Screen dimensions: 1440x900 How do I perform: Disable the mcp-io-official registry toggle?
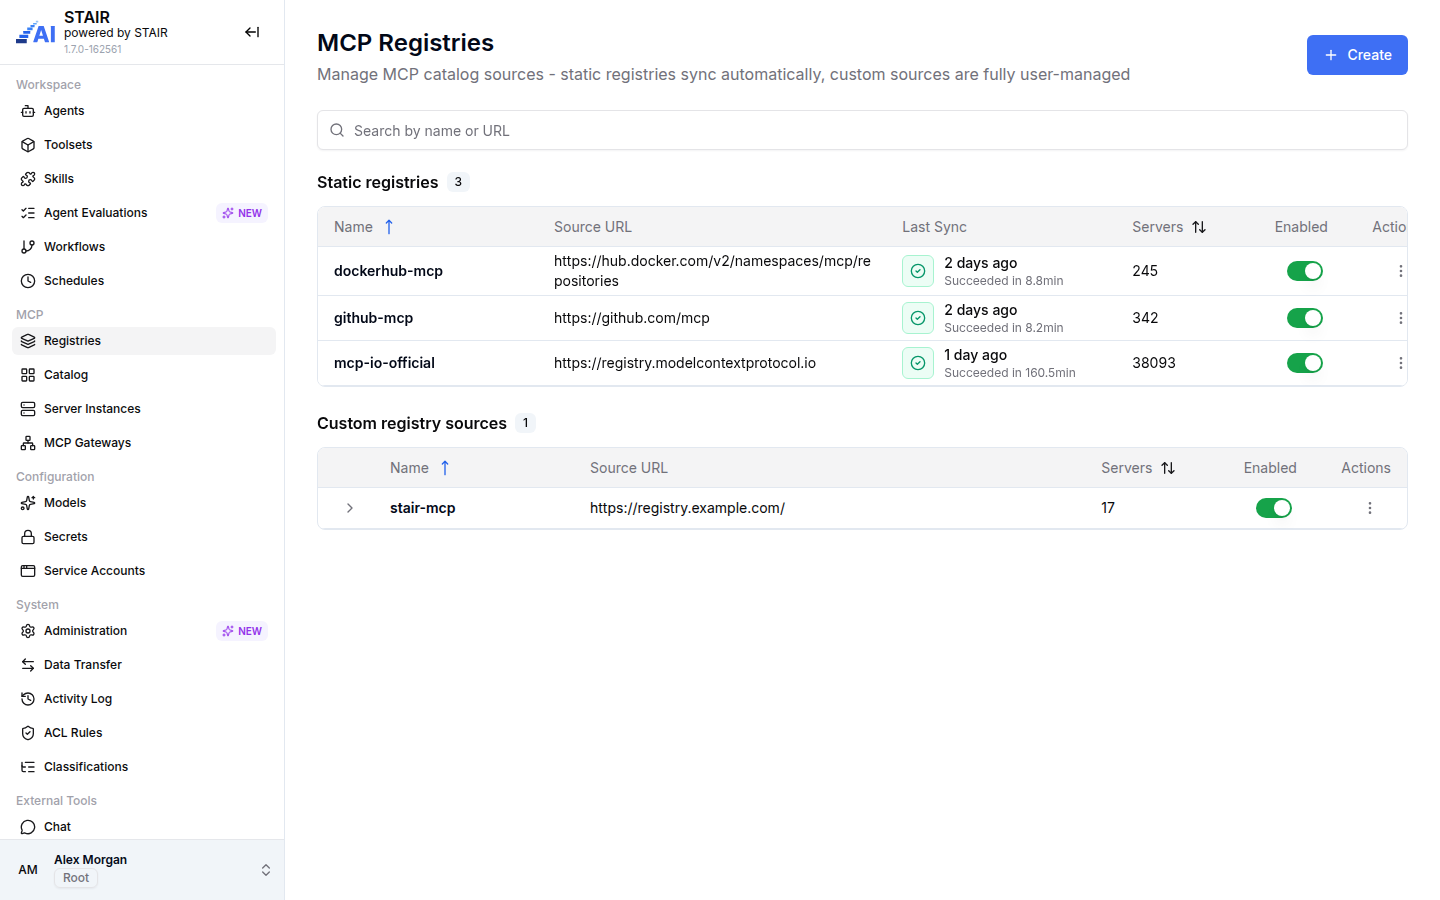(1304, 363)
